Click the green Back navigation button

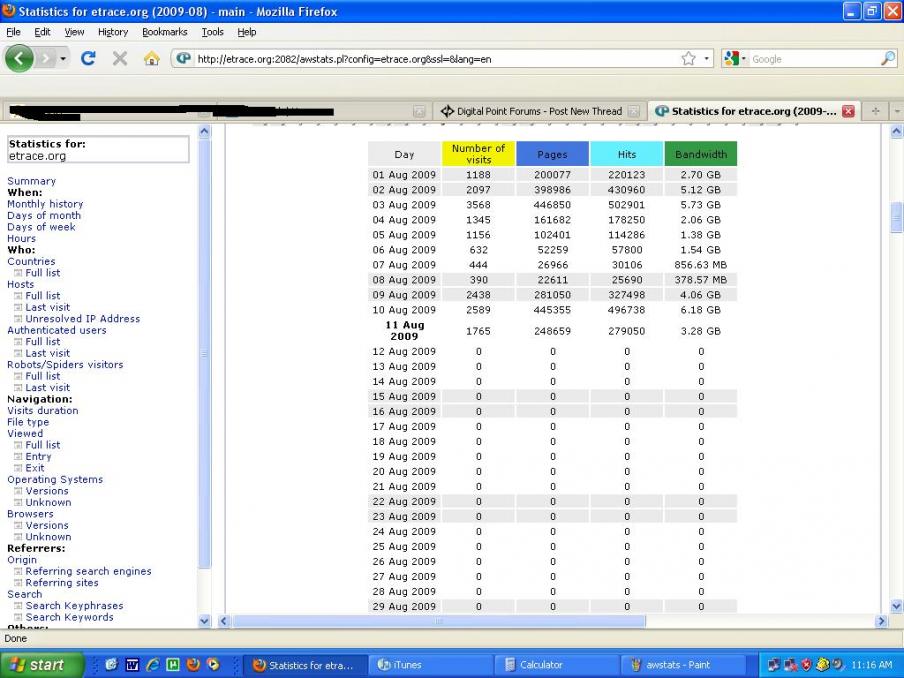click(x=19, y=58)
